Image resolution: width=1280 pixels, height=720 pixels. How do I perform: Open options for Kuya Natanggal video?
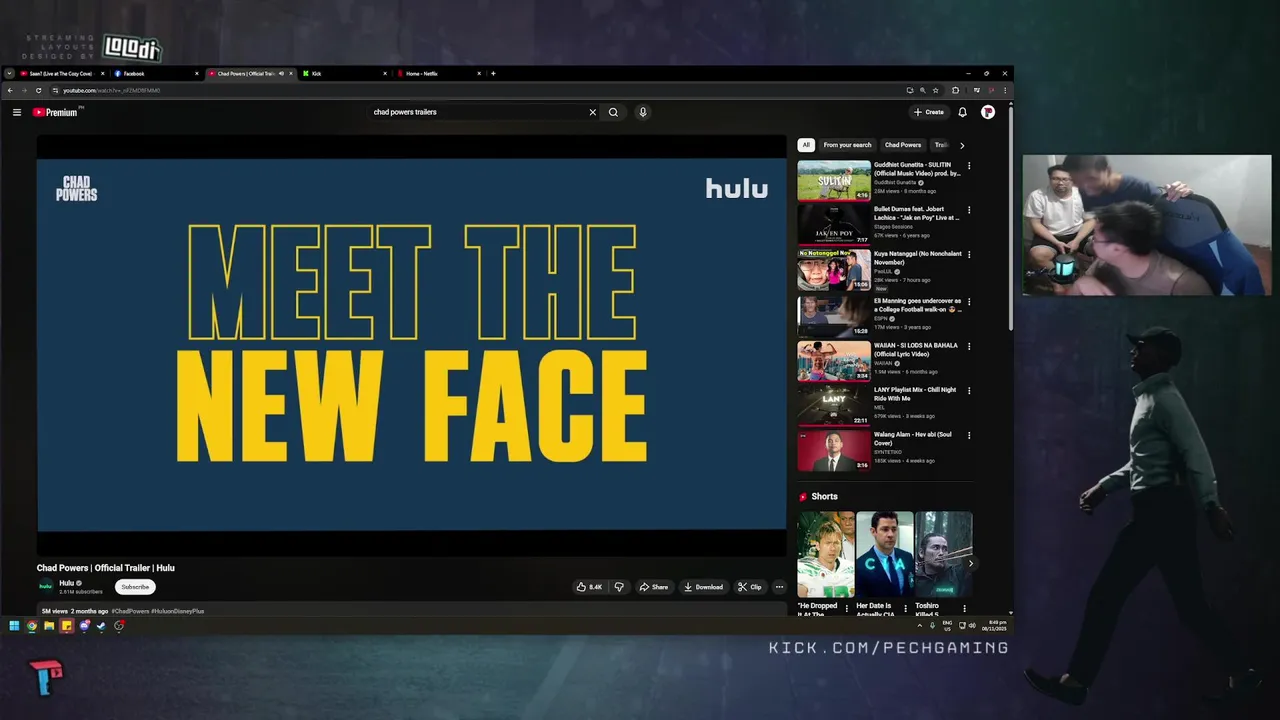pos(968,255)
